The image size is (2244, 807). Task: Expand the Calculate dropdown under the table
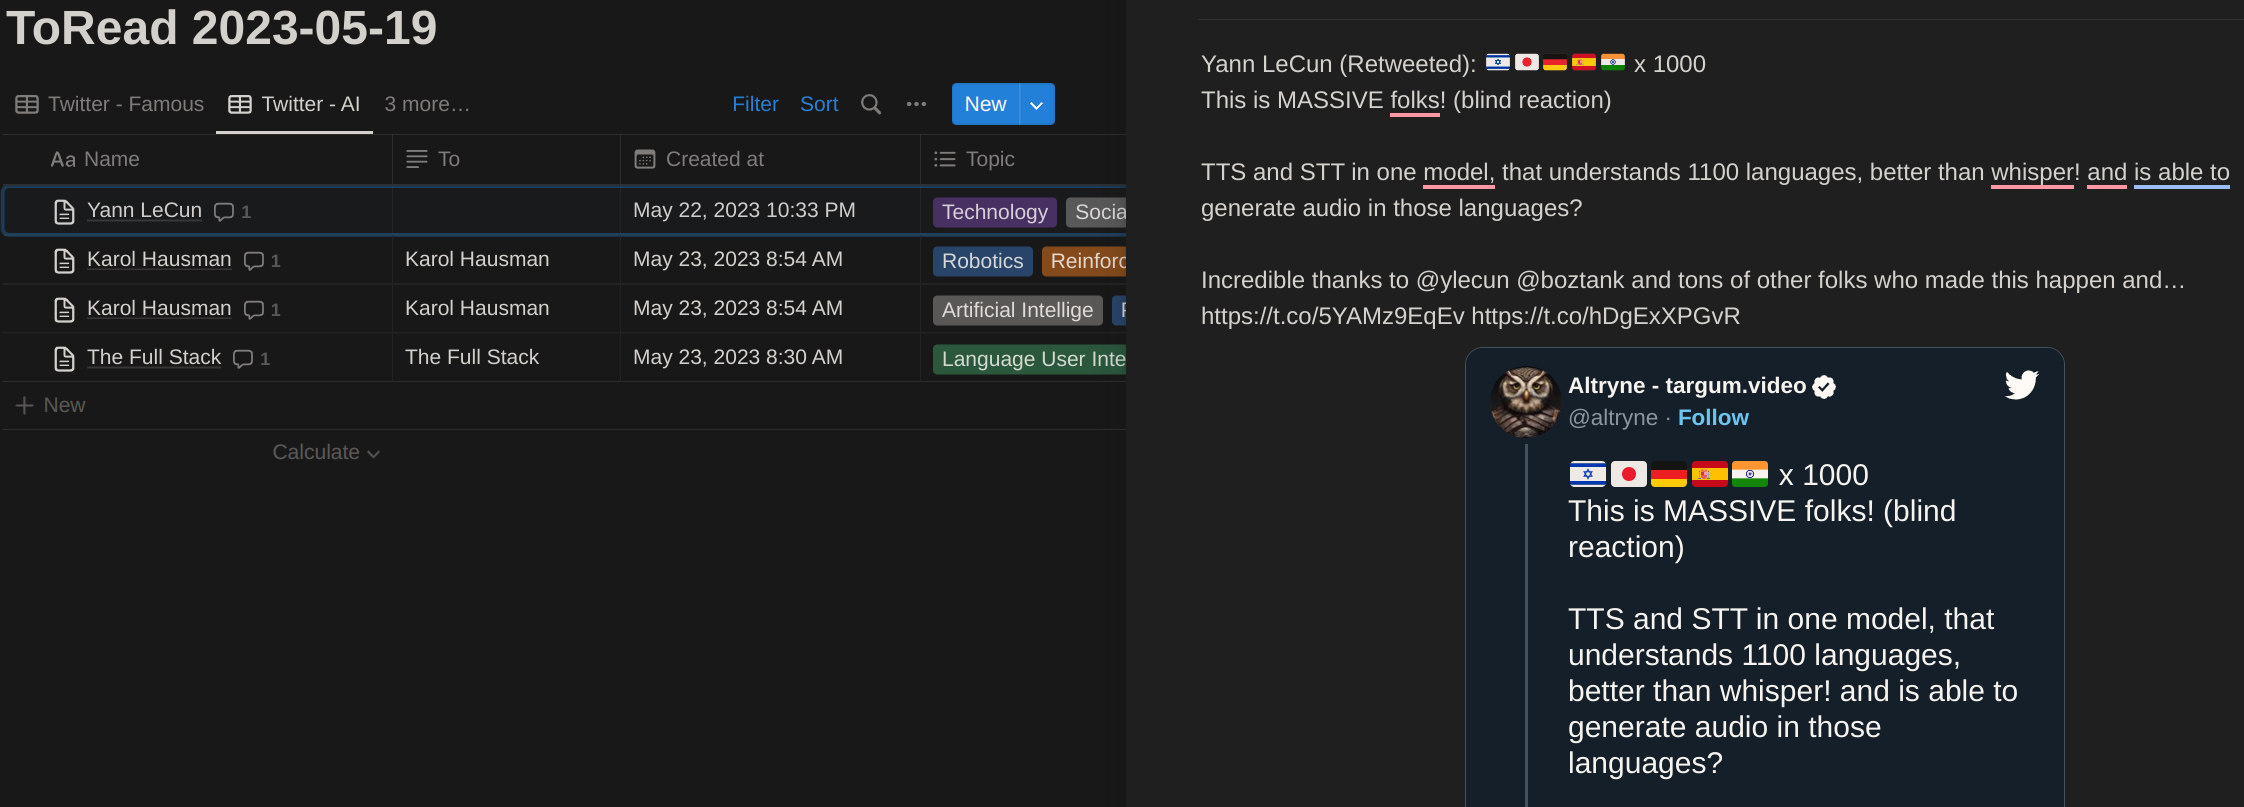(326, 452)
